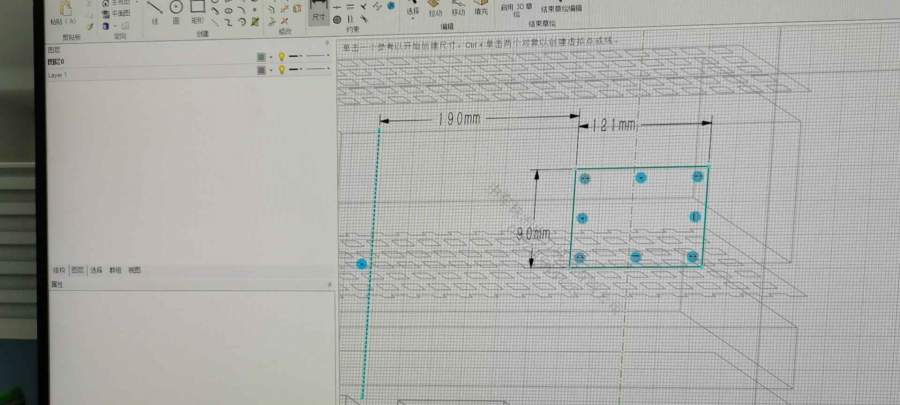This screenshot has width=900, height=405.
Task: Select the spline sketch tool
Action: 227,22
